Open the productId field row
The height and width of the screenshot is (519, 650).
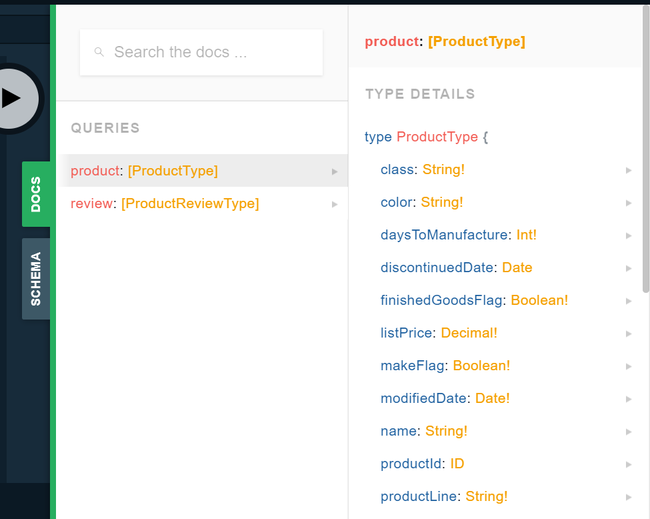point(410,463)
